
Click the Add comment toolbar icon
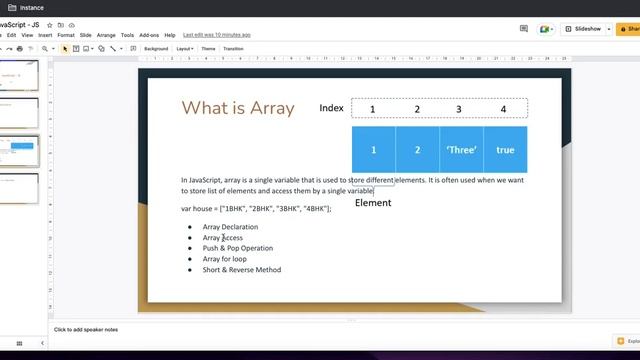pyautogui.click(x=133, y=49)
